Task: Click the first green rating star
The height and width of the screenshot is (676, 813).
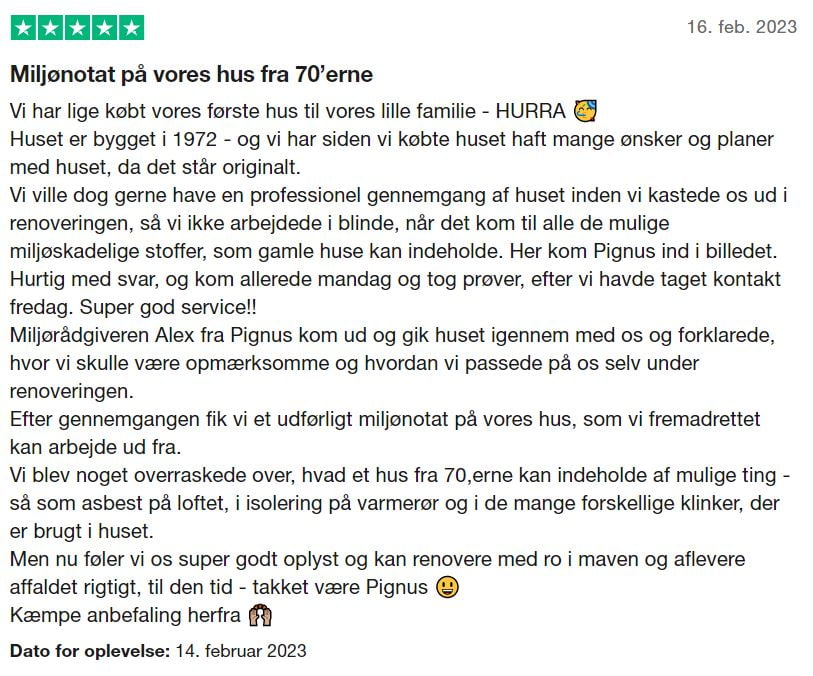Action: (23, 28)
